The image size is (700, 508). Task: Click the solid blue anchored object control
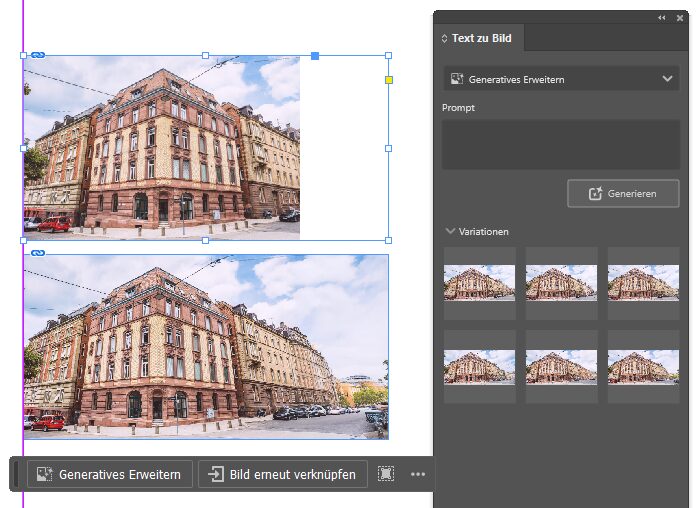(315, 56)
